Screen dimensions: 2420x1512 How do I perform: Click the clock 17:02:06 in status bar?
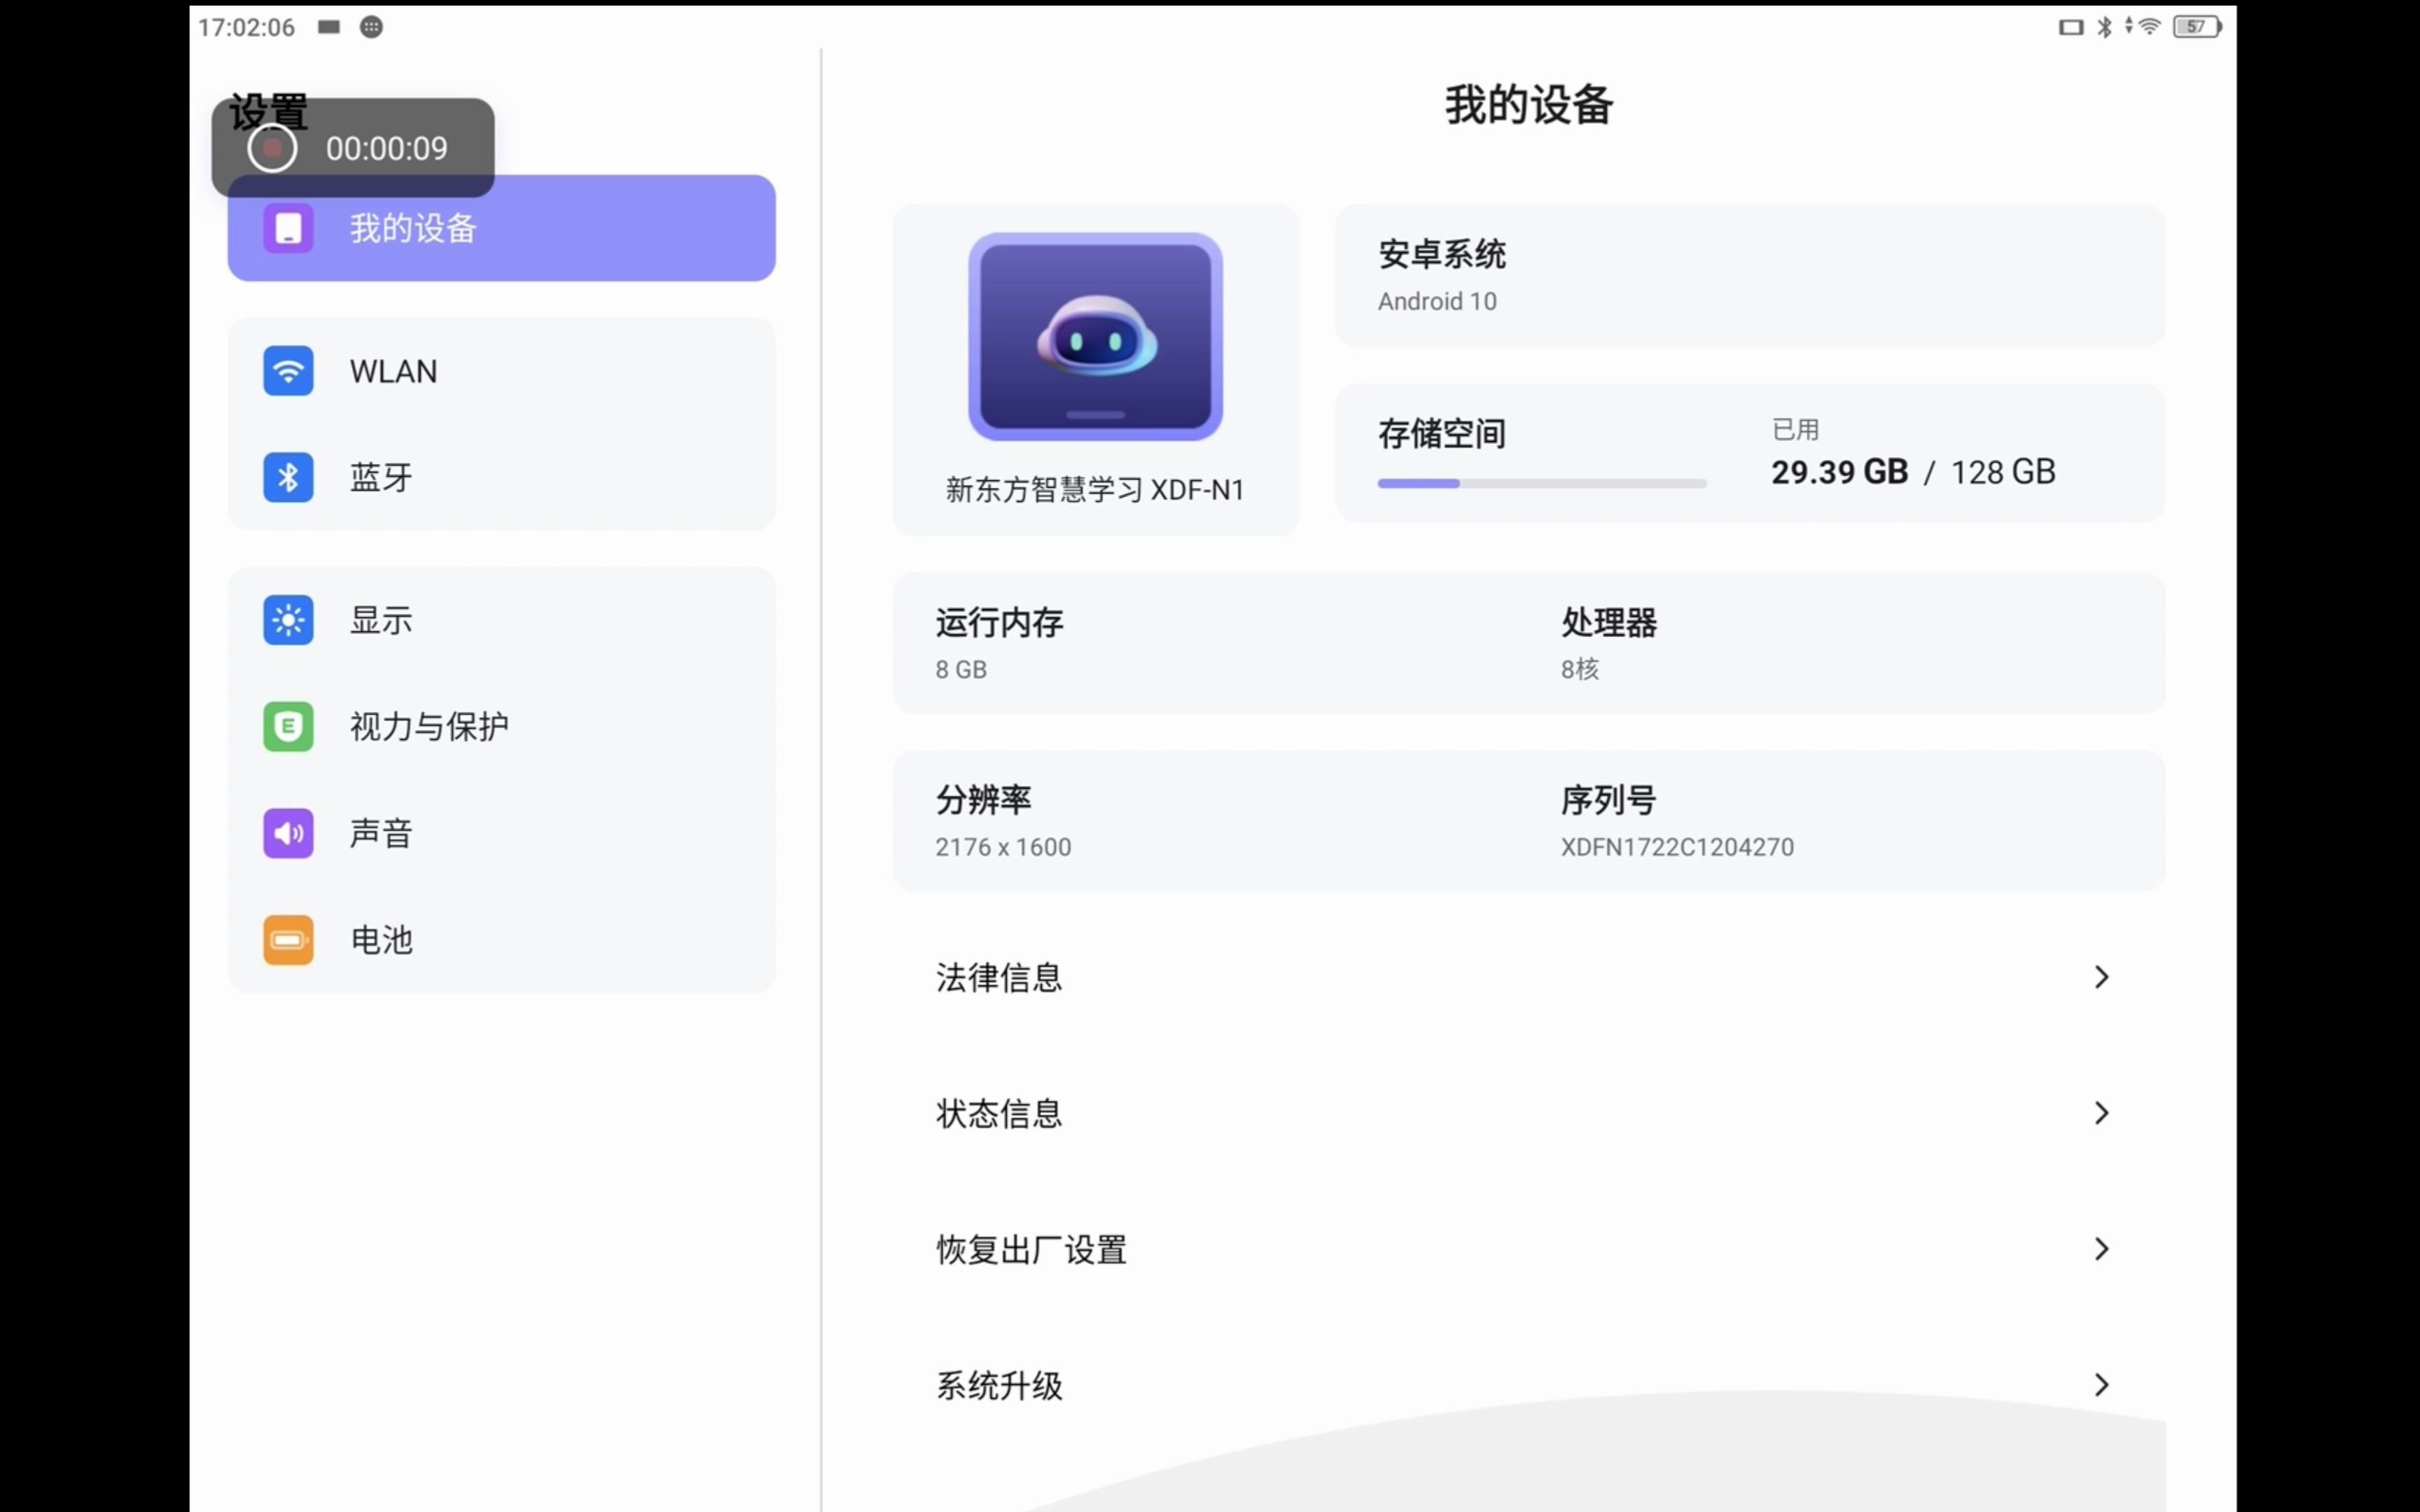click(x=246, y=27)
